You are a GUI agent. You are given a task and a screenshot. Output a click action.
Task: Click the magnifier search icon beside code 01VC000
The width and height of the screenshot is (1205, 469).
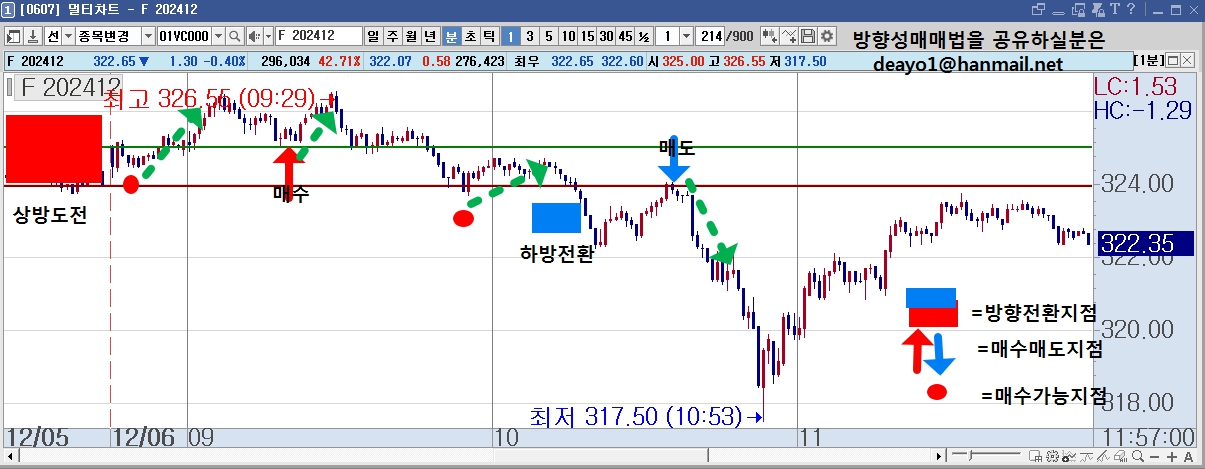click(x=234, y=36)
